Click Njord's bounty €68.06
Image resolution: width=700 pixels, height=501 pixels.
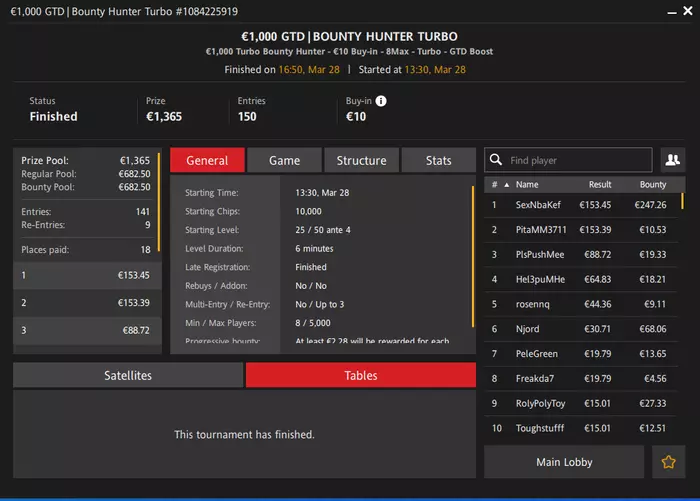click(x=653, y=329)
